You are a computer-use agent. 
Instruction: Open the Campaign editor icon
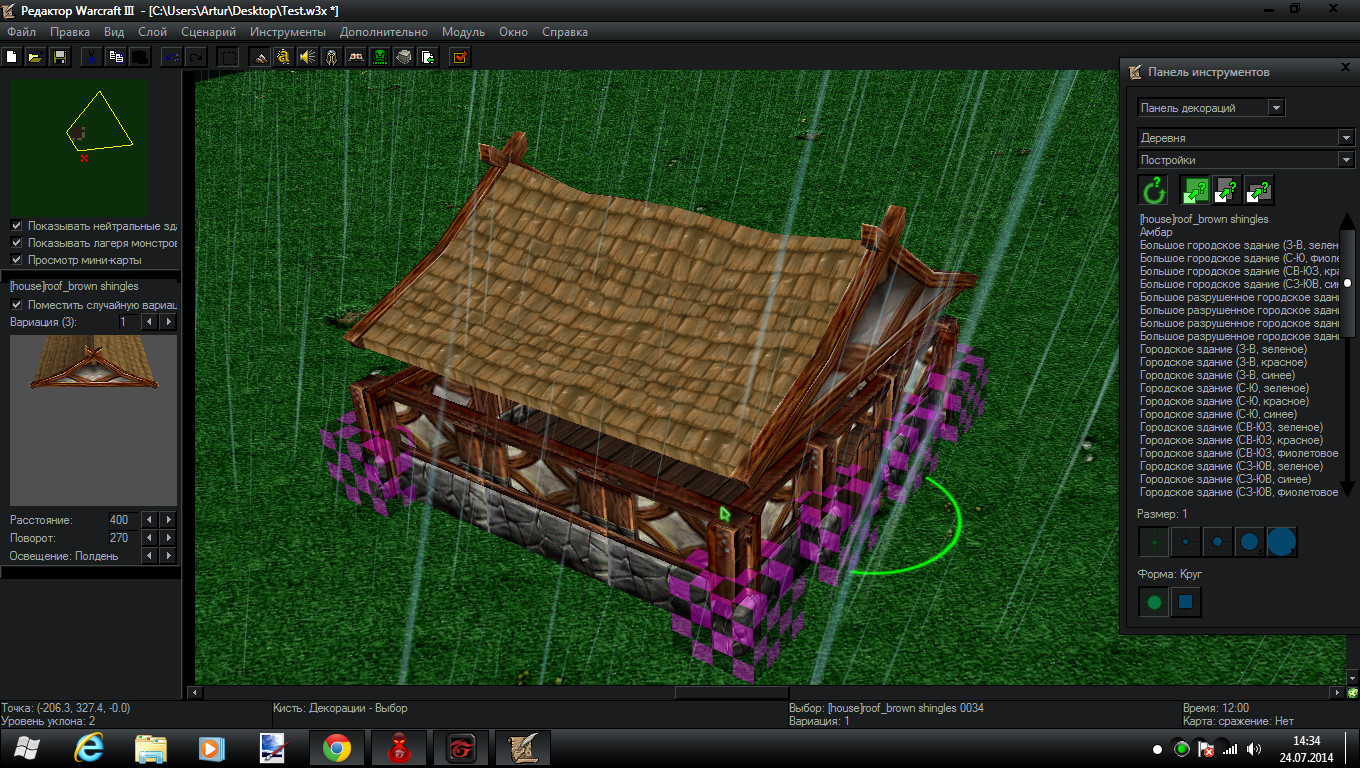pos(355,57)
